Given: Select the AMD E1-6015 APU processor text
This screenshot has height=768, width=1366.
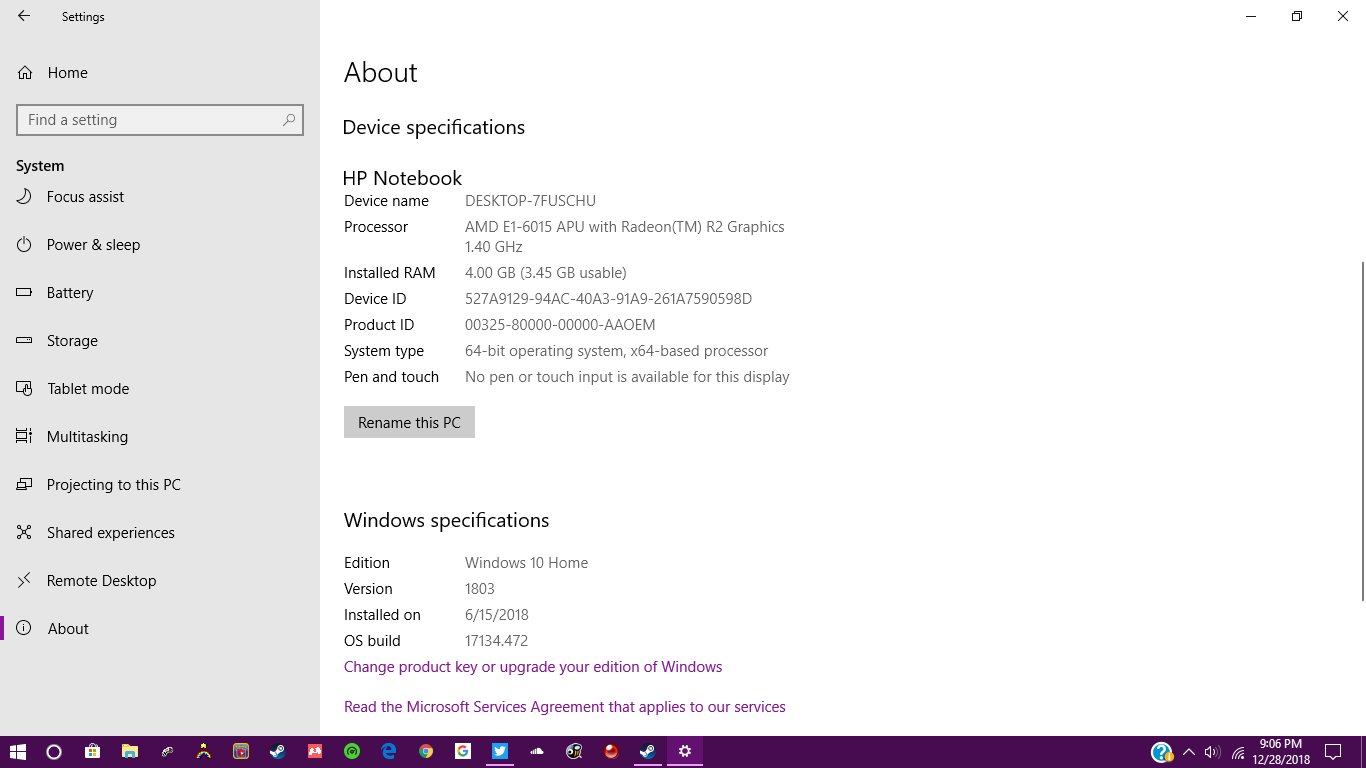Looking at the screenshot, I should pos(624,237).
